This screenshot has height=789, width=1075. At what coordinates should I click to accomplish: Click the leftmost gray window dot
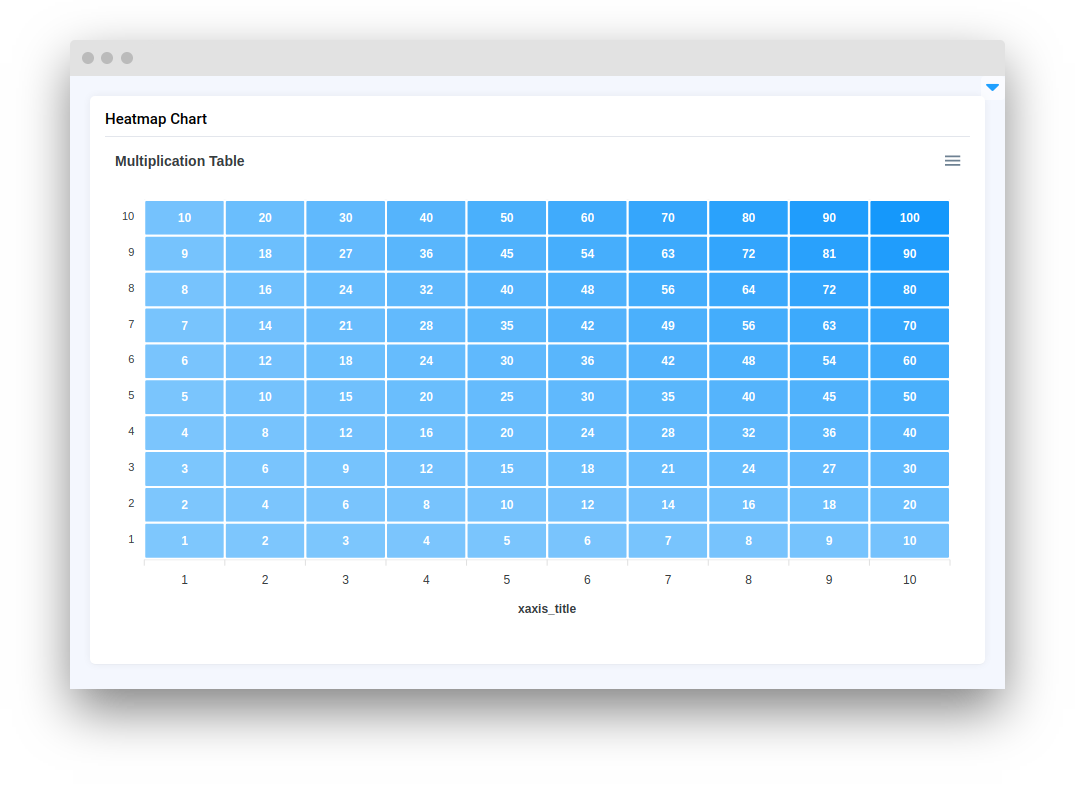pos(88,58)
